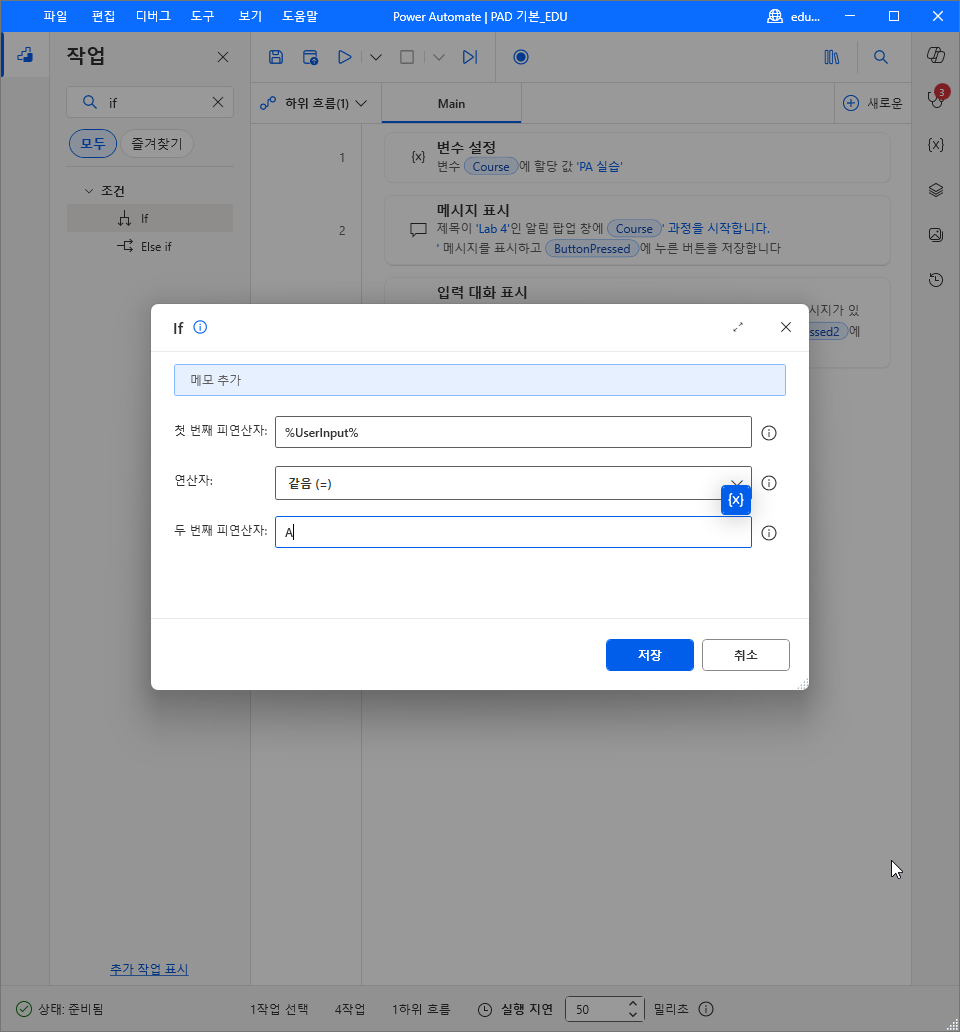This screenshot has height=1032, width=960.
Task: Close the 작업 actions pane
Action: 223,57
